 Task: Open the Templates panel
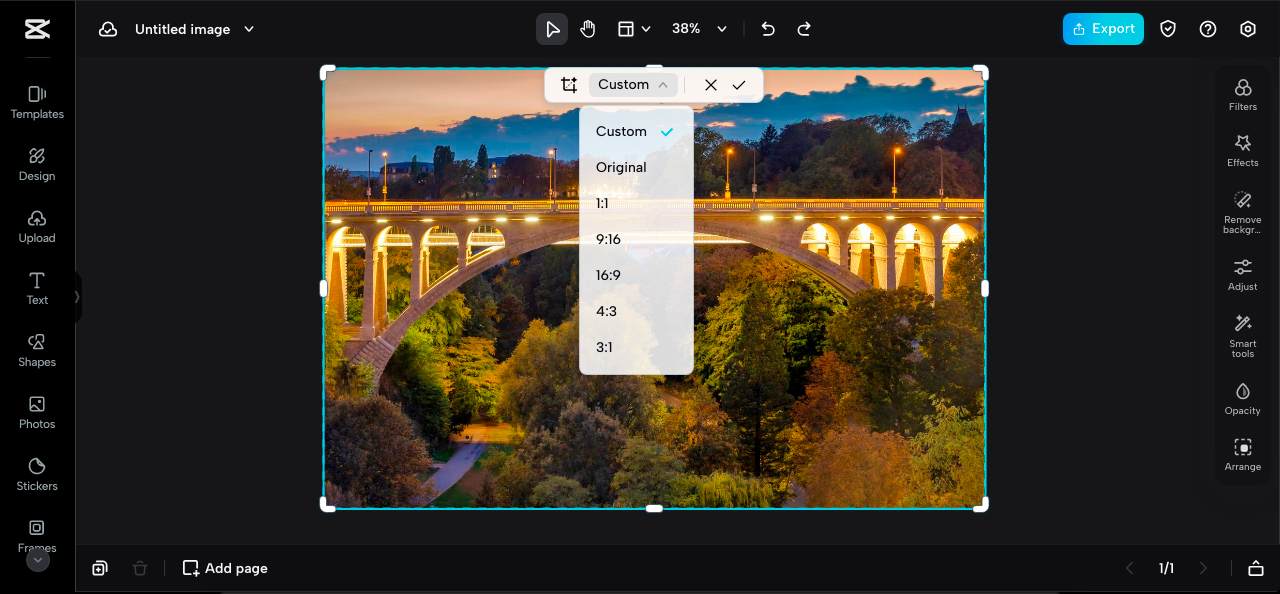pyautogui.click(x=37, y=102)
